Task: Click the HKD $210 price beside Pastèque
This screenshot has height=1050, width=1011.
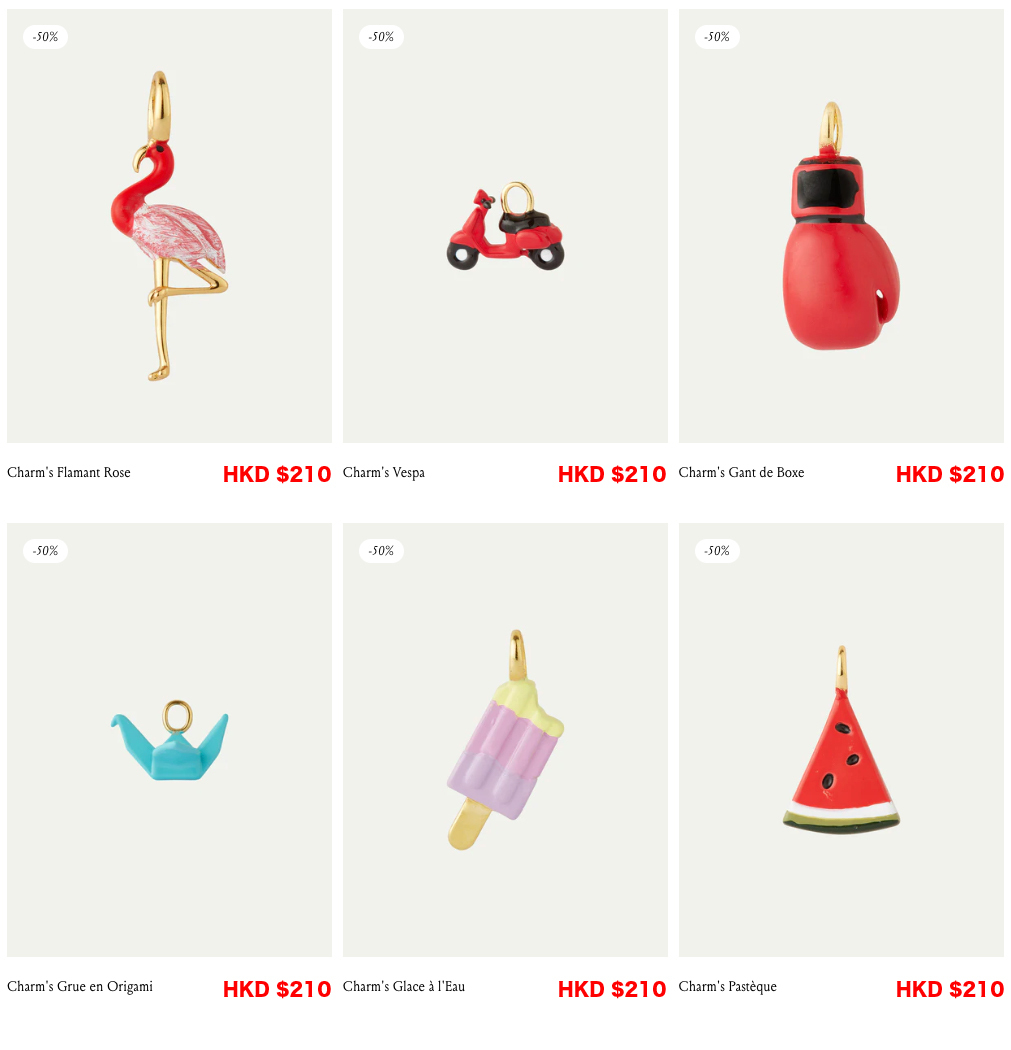Action: point(950,989)
